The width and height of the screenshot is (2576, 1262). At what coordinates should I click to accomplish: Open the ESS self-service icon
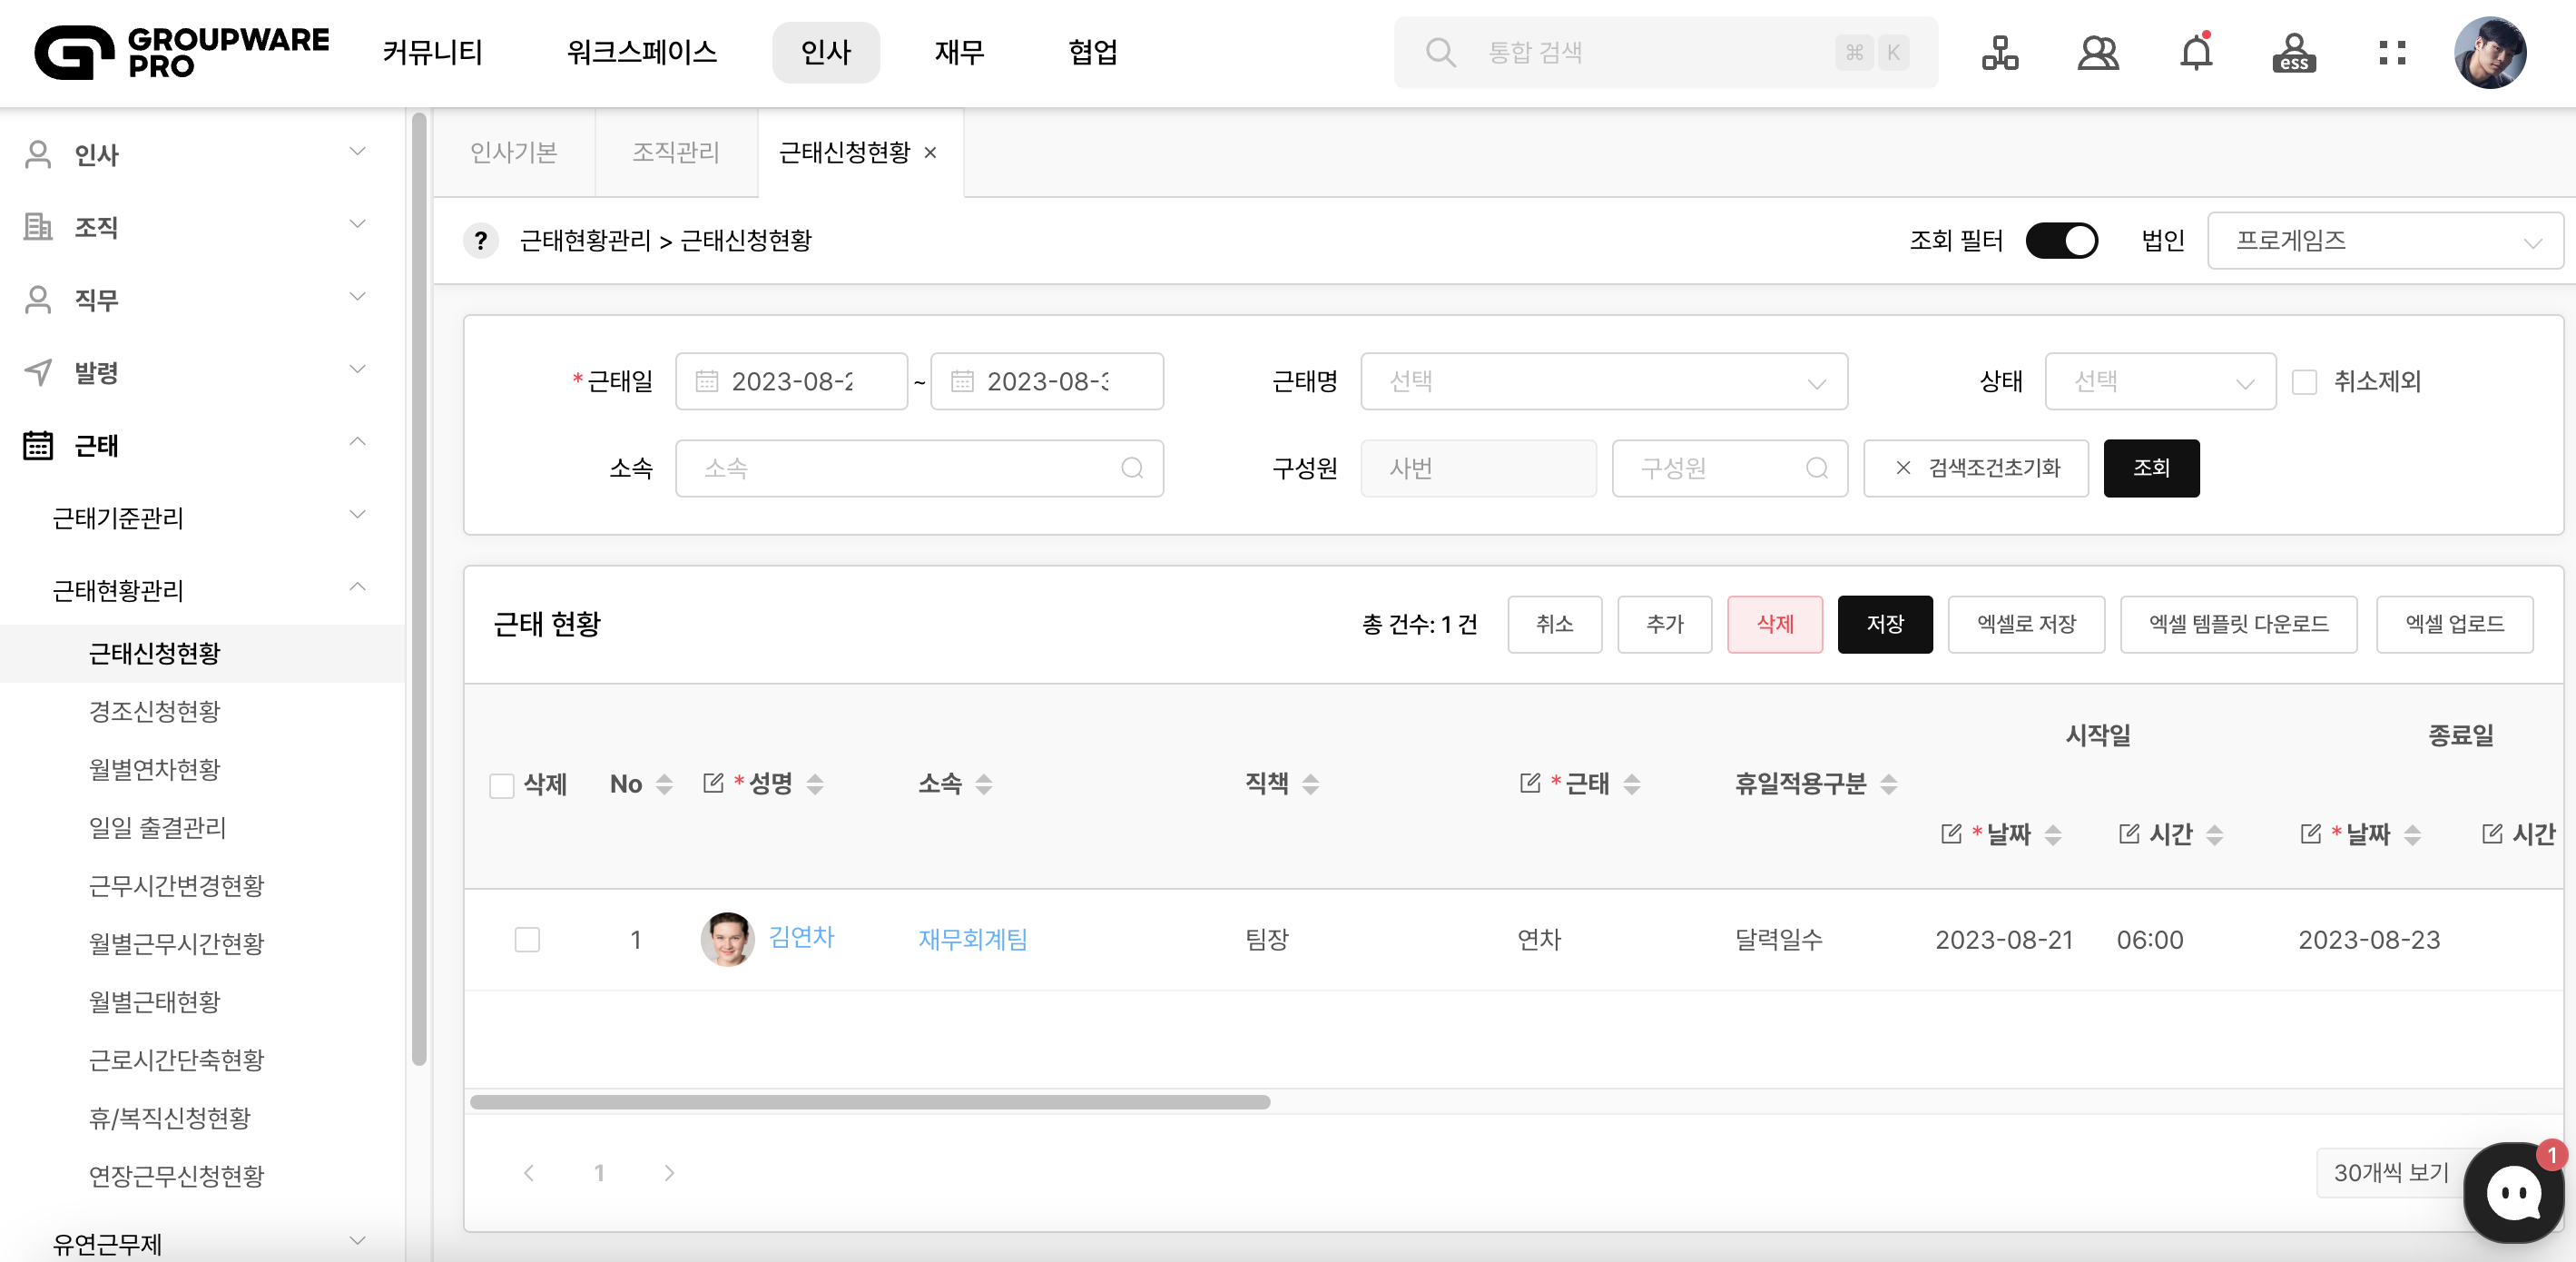[x=2293, y=52]
